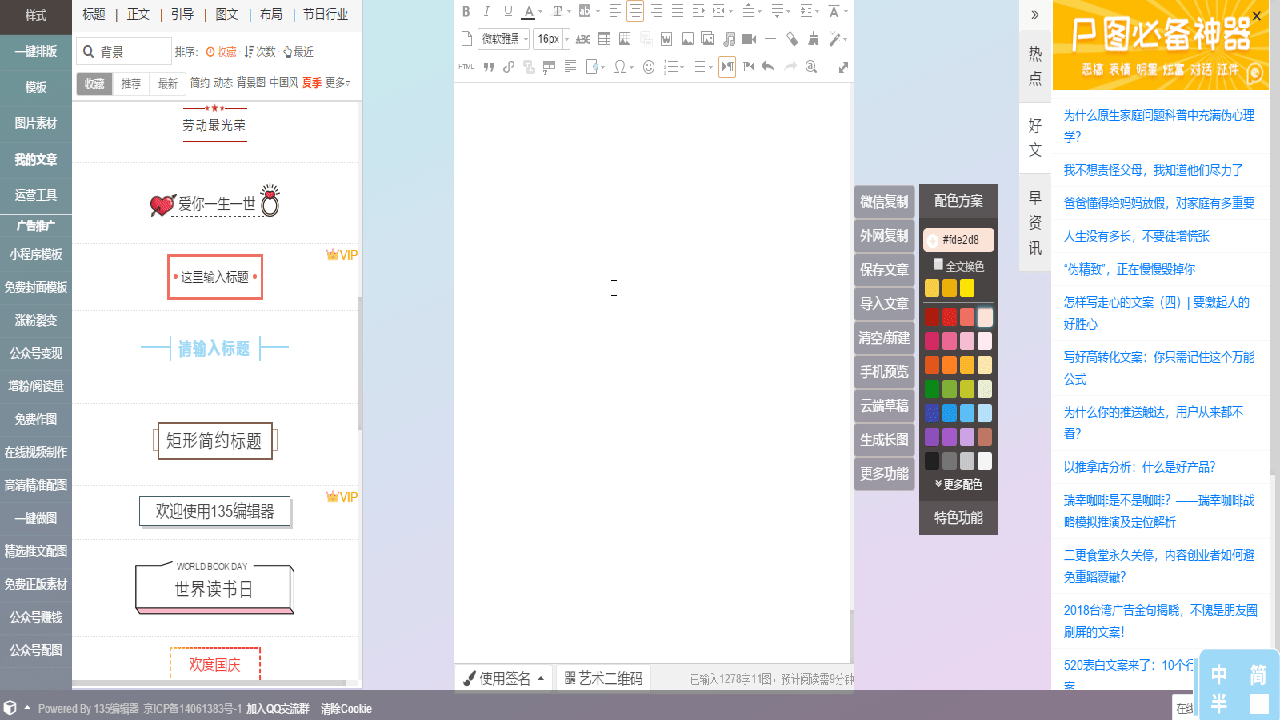
Task: Toggle center text alignment
Action: (x=635, y=12)
